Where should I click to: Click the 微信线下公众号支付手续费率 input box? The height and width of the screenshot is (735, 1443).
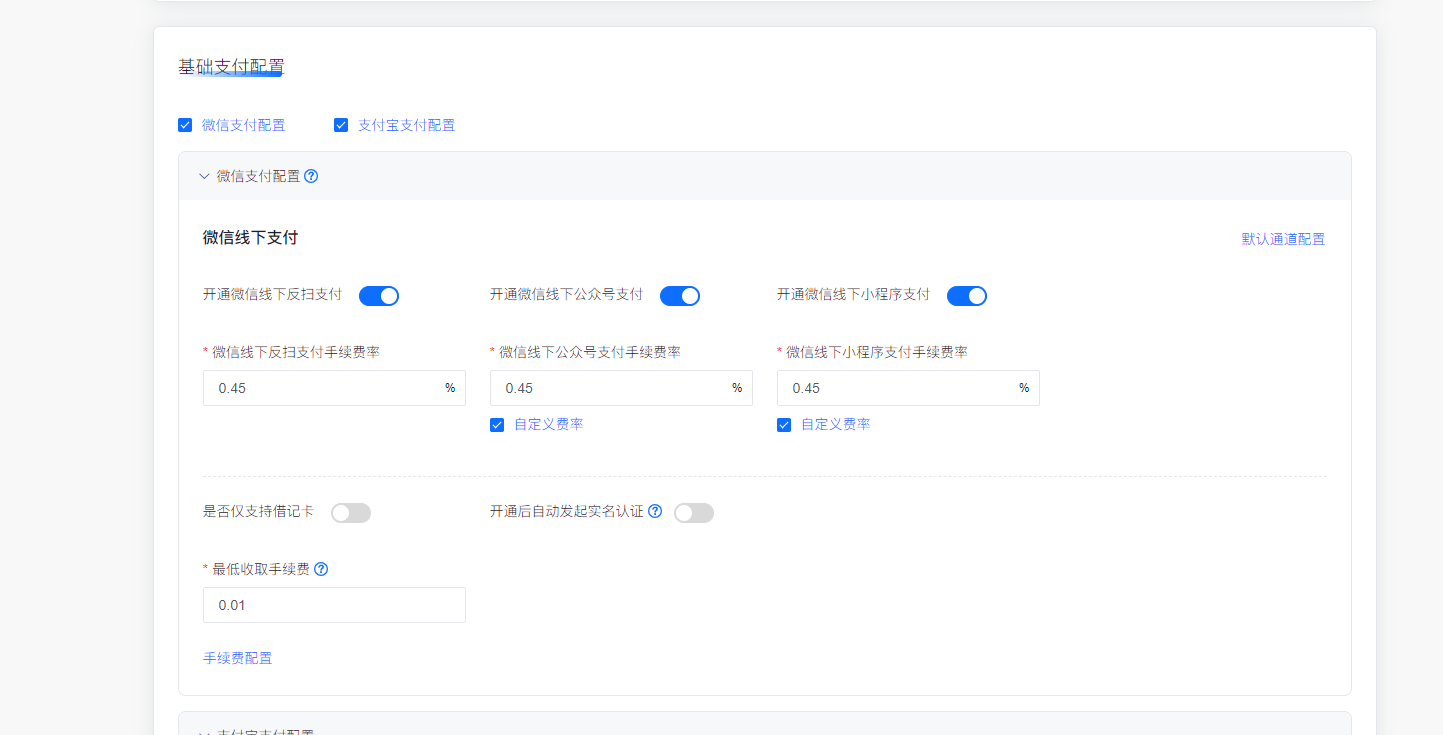point(607,388)
